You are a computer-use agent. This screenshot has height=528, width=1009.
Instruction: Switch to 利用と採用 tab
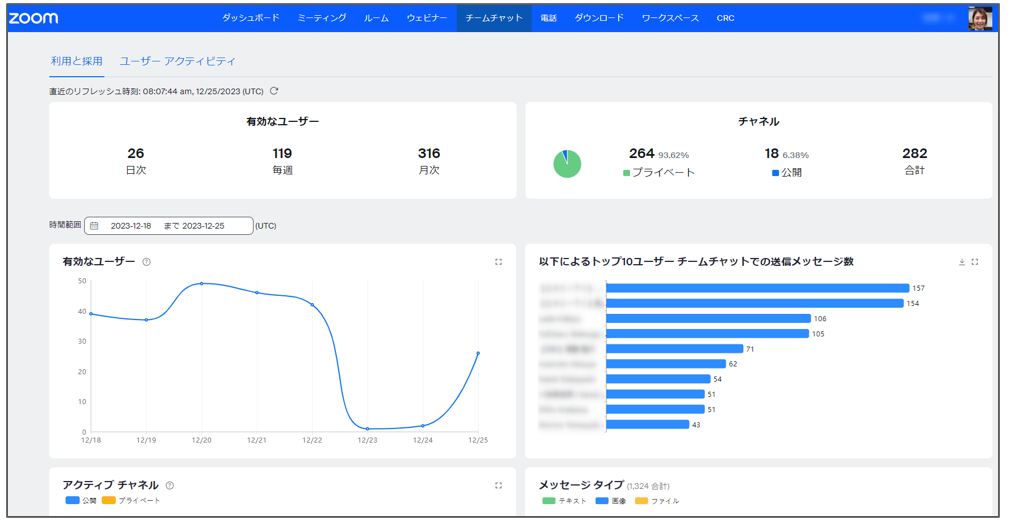pos(77,61)
